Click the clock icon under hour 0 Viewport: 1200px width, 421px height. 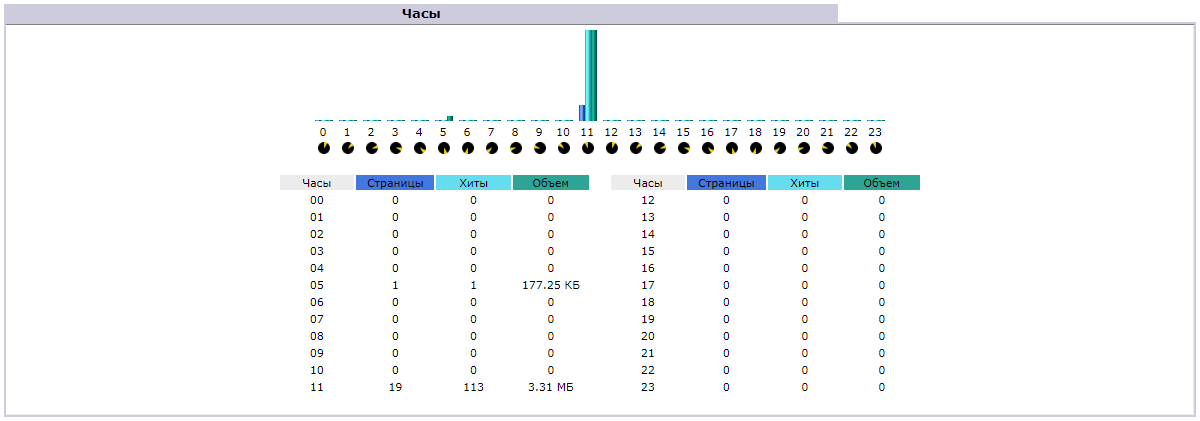(x=323, y=148)
